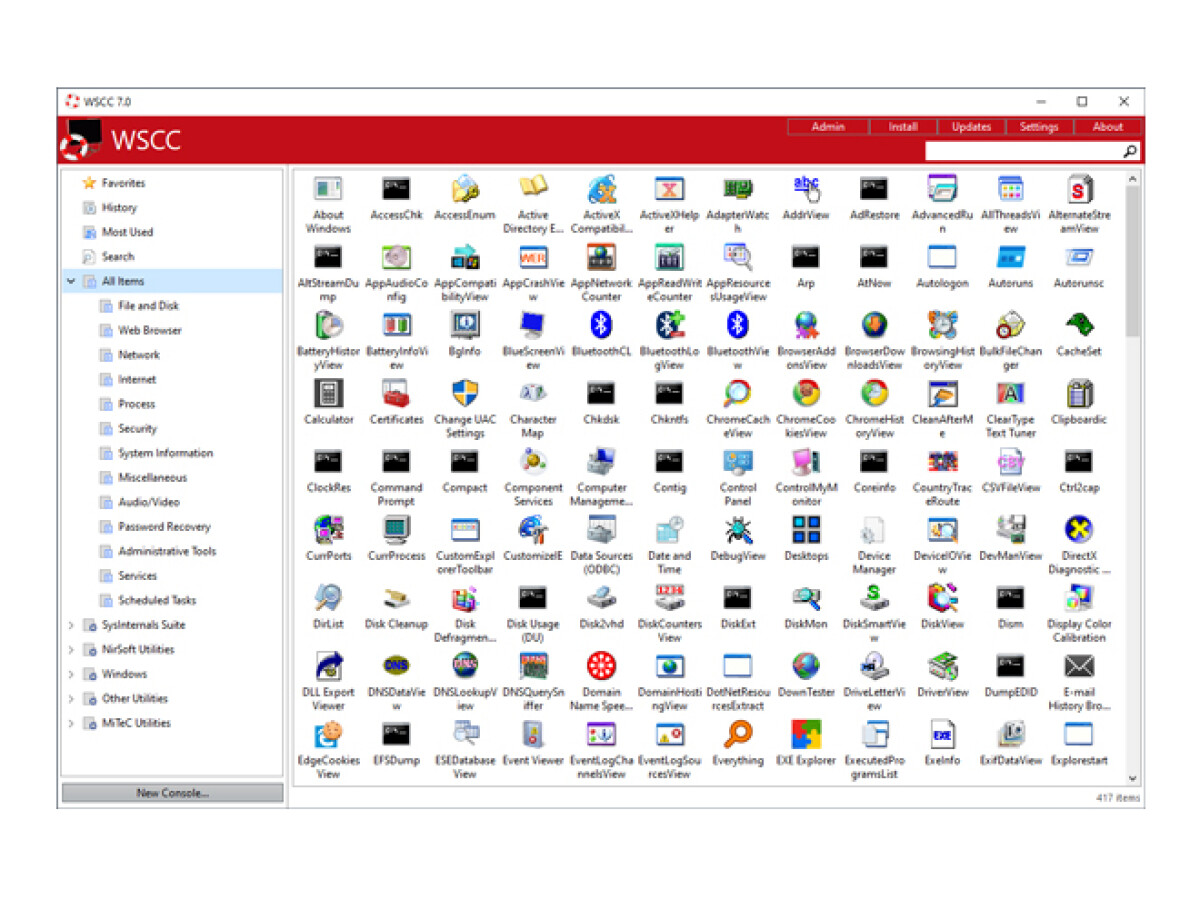Expand the Other Utilities node
Screen dimensions: 1200x900
(x=71, y=699)
